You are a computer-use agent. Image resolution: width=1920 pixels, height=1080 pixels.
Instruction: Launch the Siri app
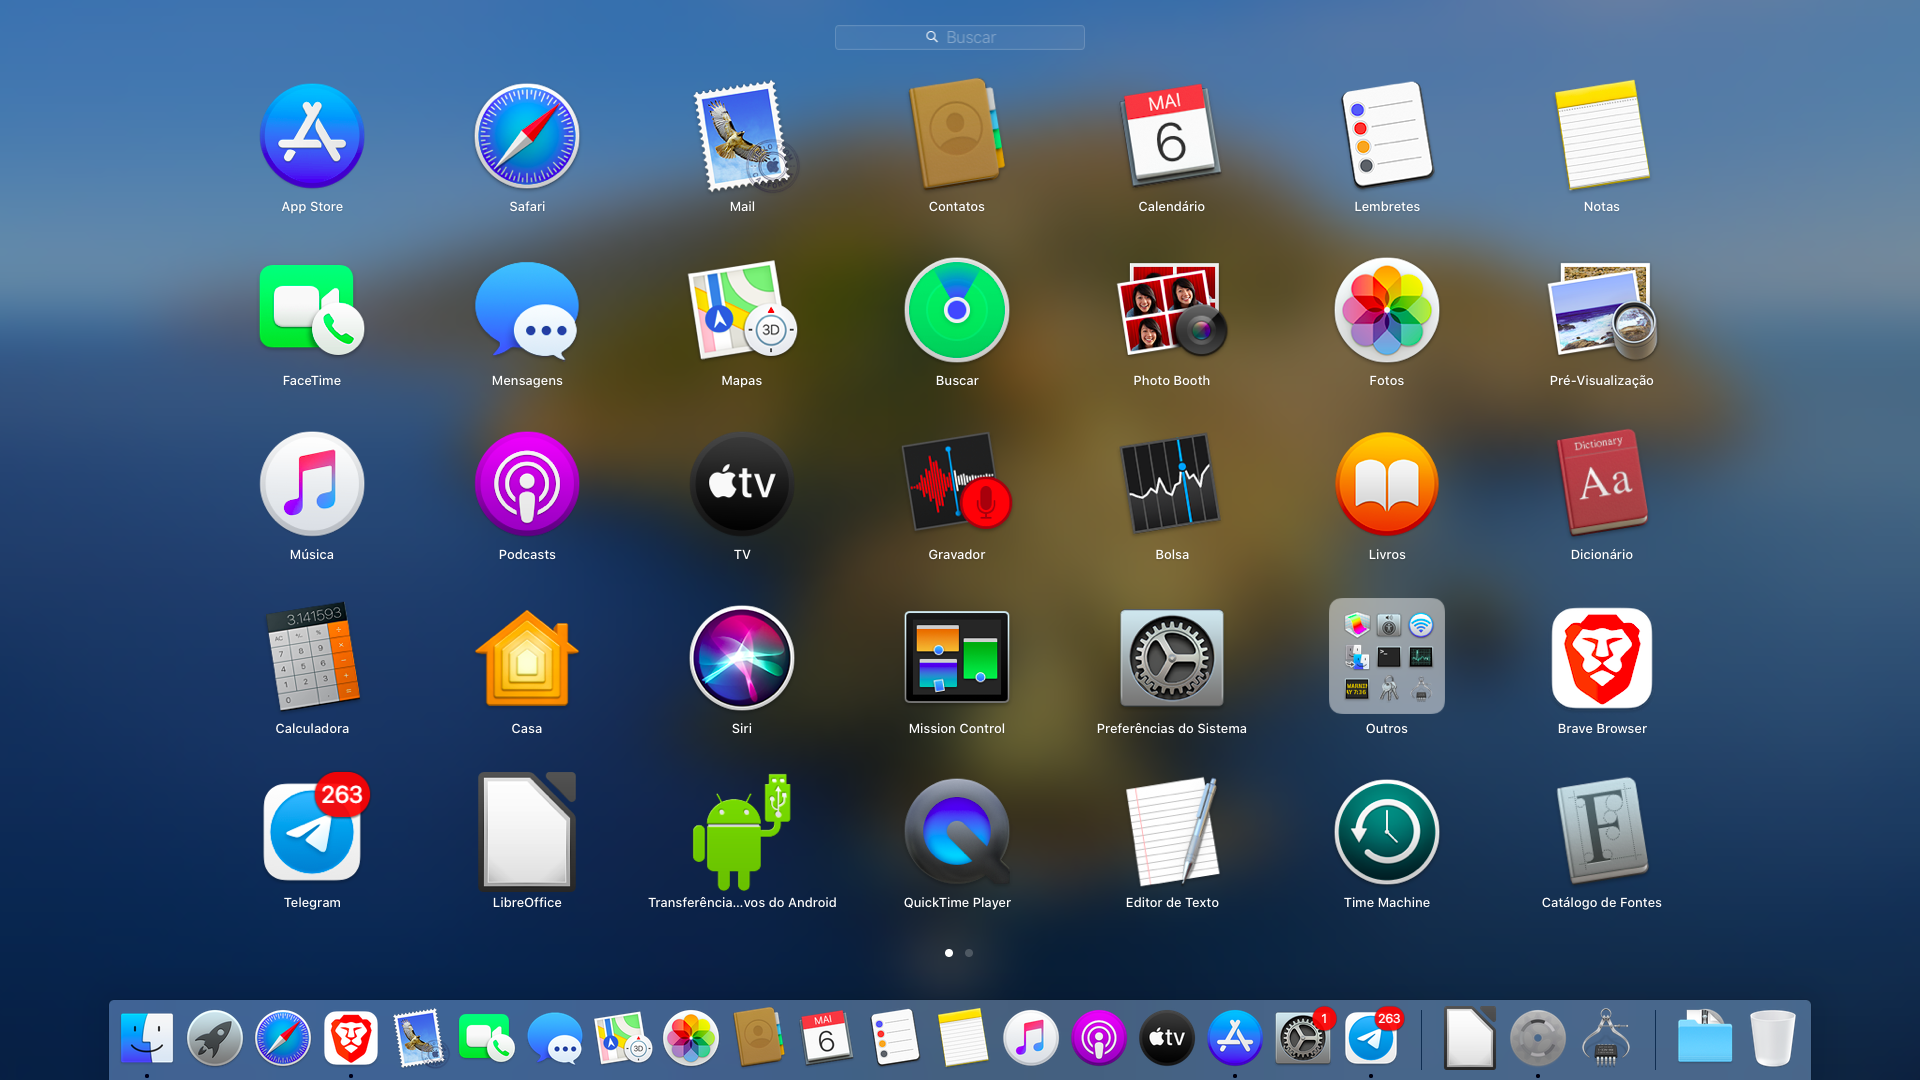741,658
